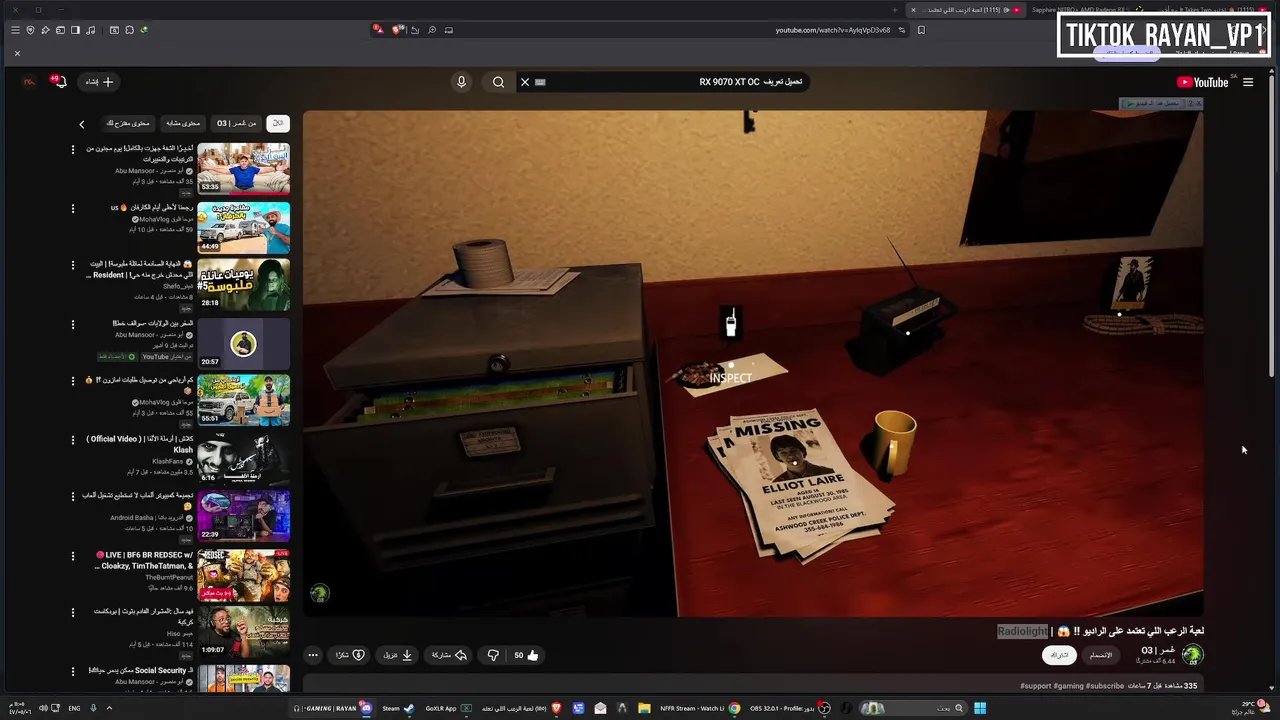Open the 55:51 Amazon delivery video thumbnail

(243, 400)
